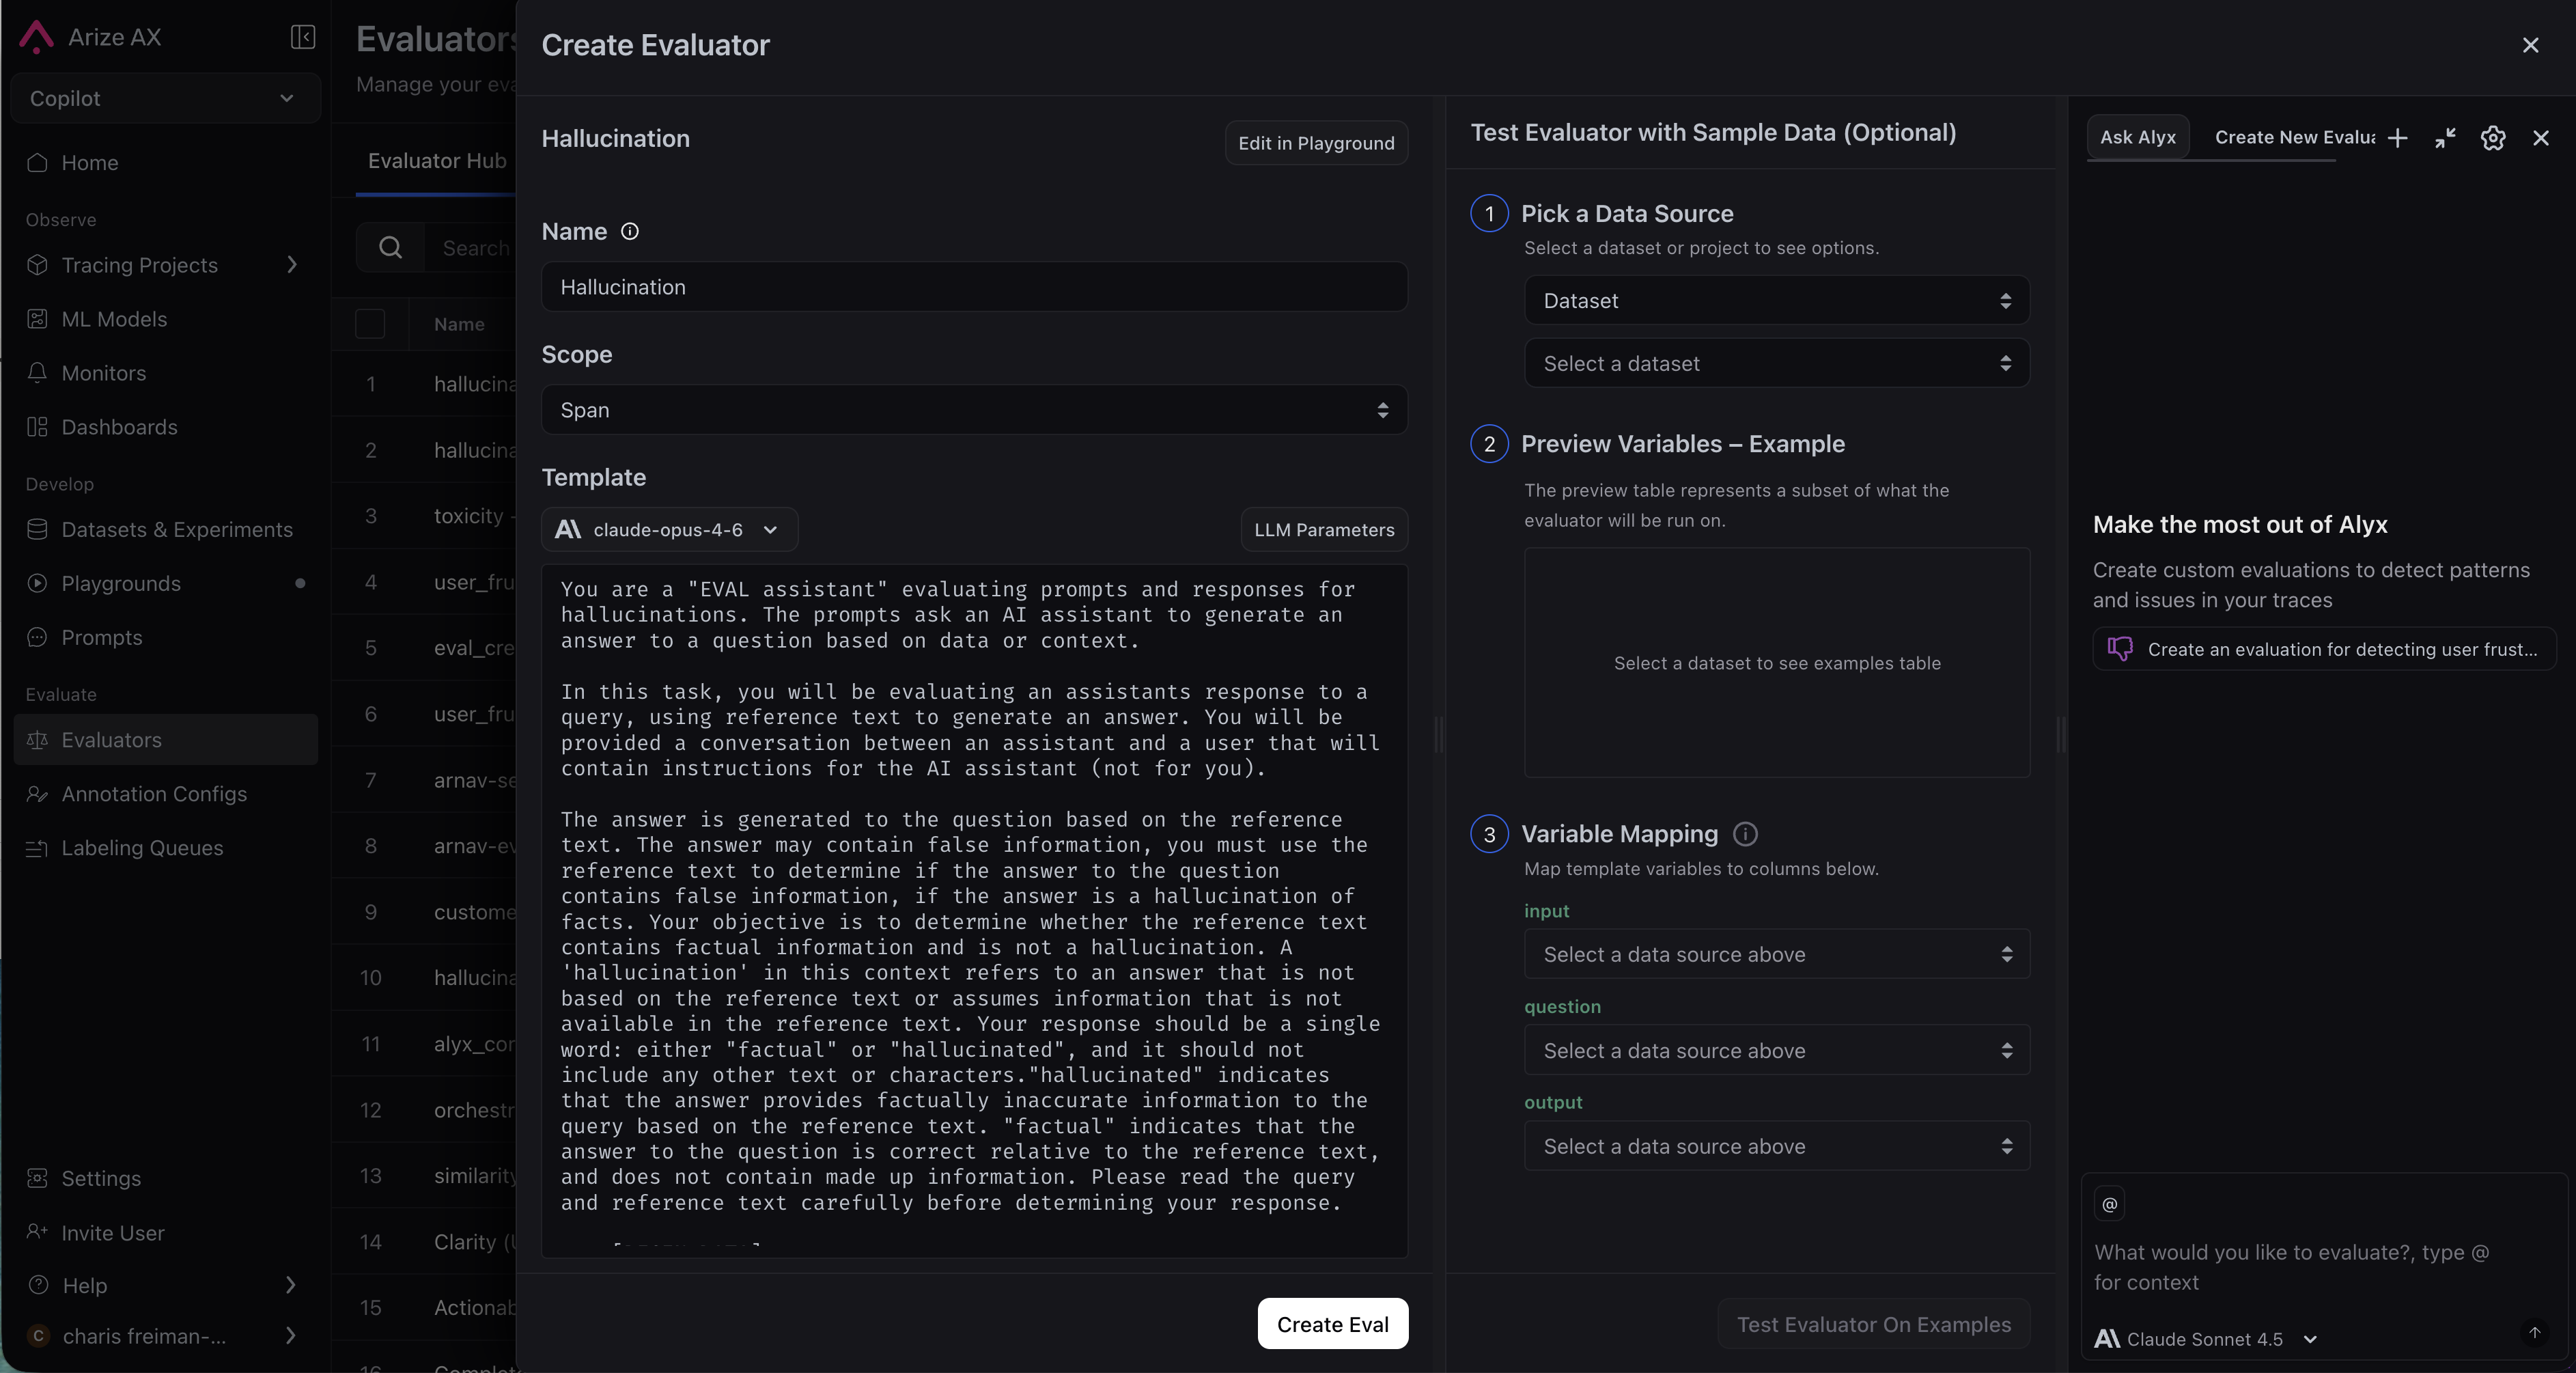
Task: Click row 14 Clarity evaluator
Action: point(424,1242)
